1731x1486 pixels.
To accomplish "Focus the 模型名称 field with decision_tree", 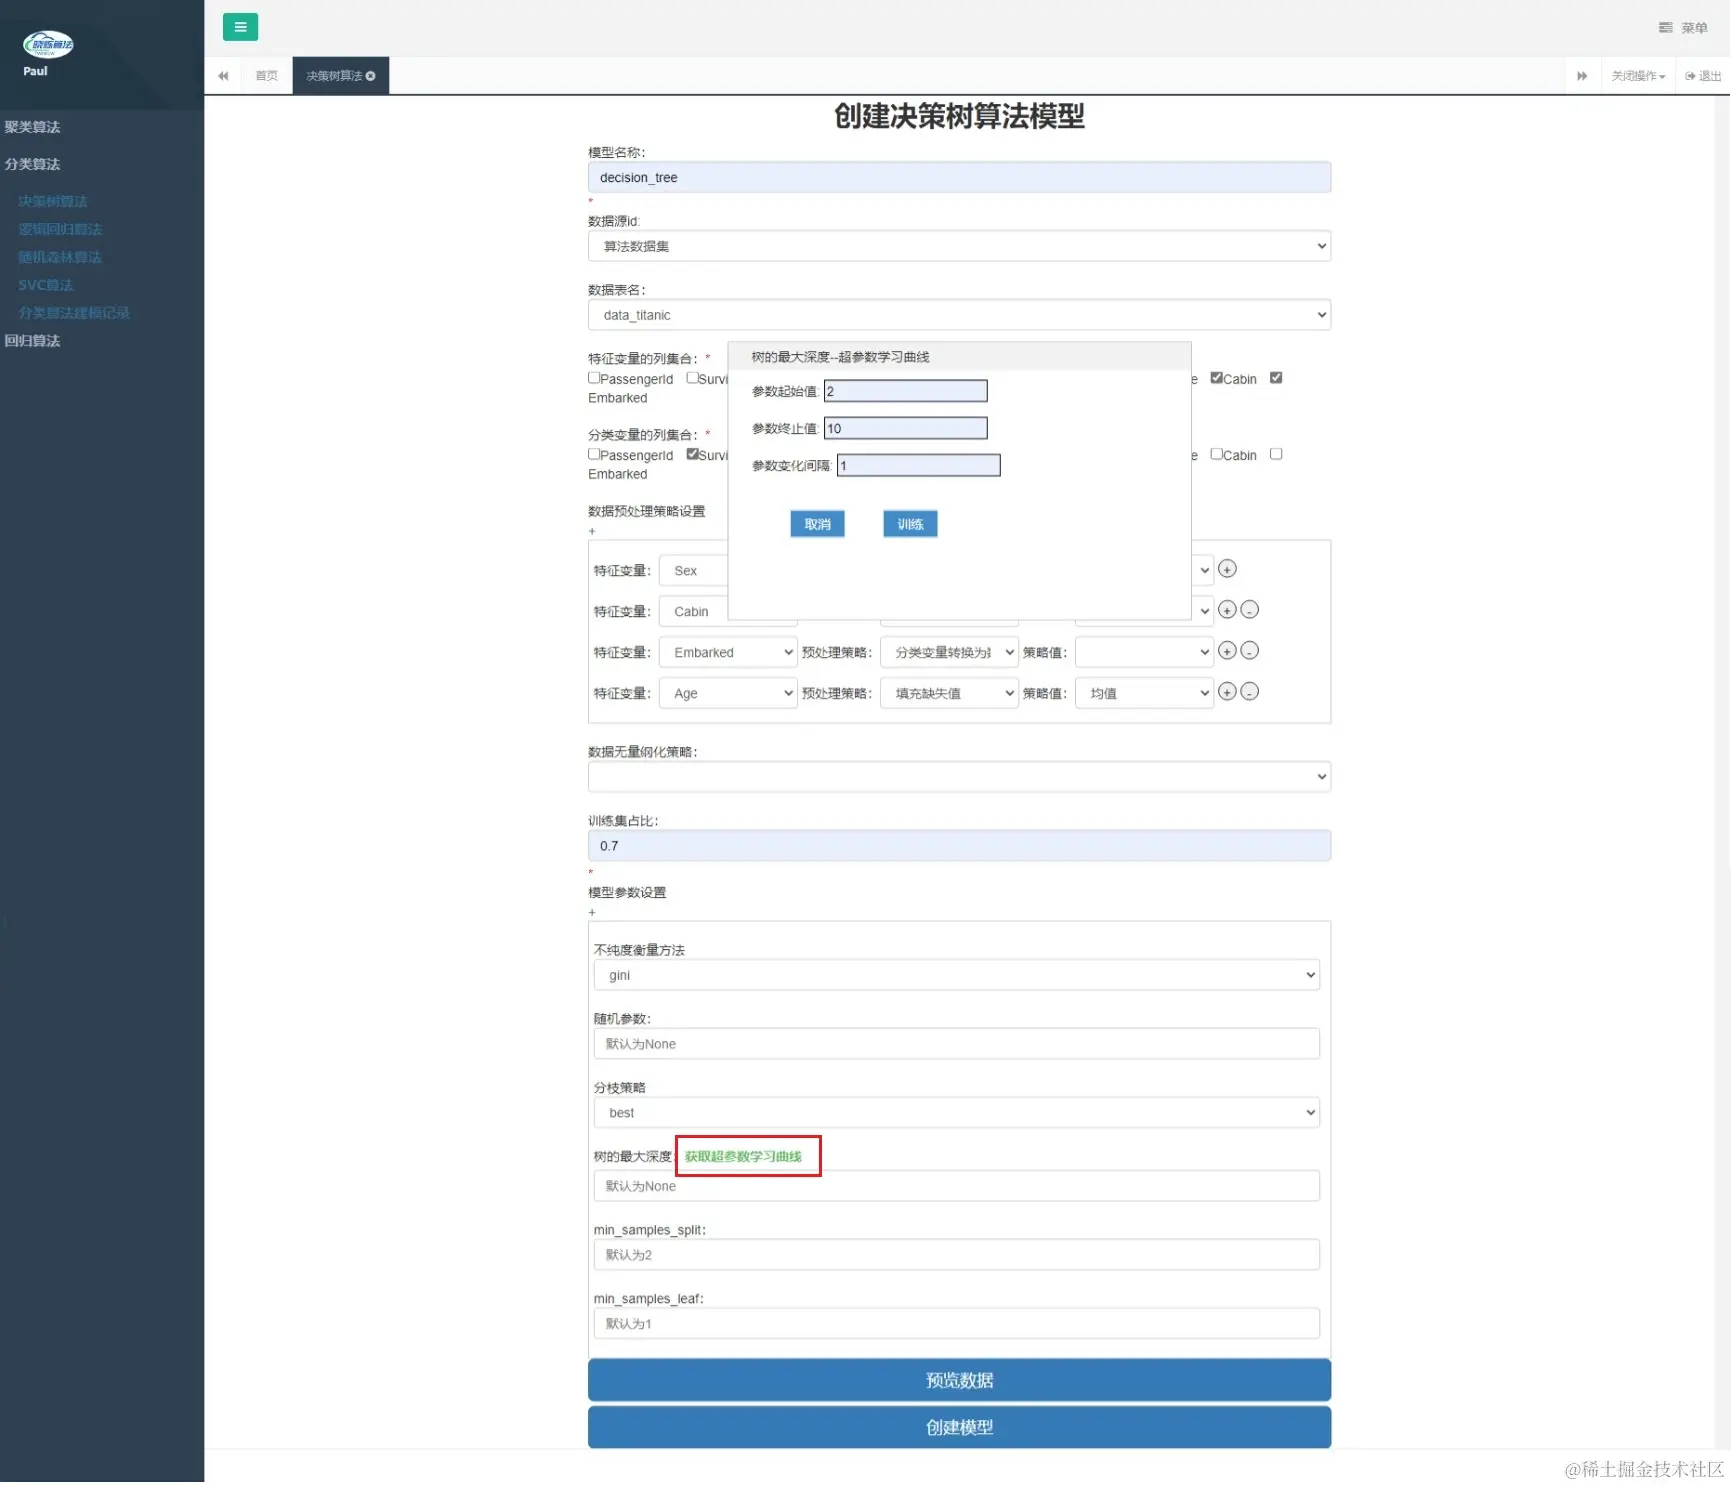I will [x=959, y=177].
